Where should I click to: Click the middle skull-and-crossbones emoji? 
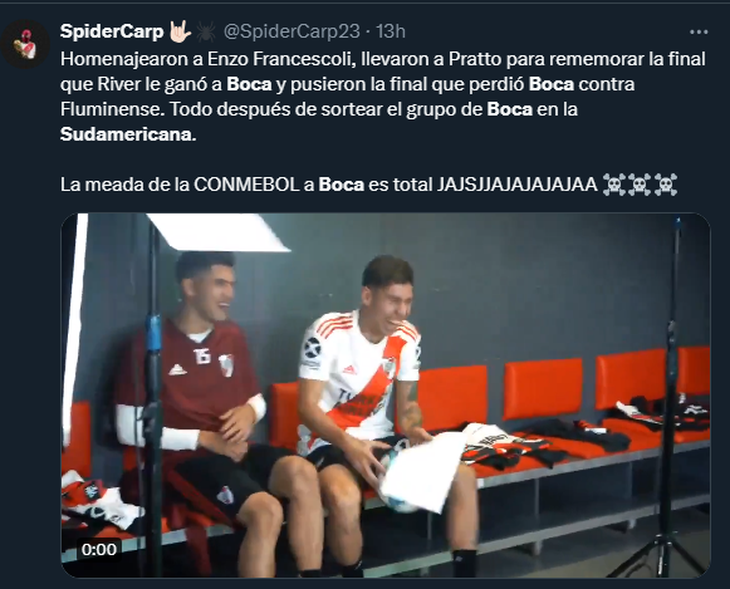coord(640,184)
